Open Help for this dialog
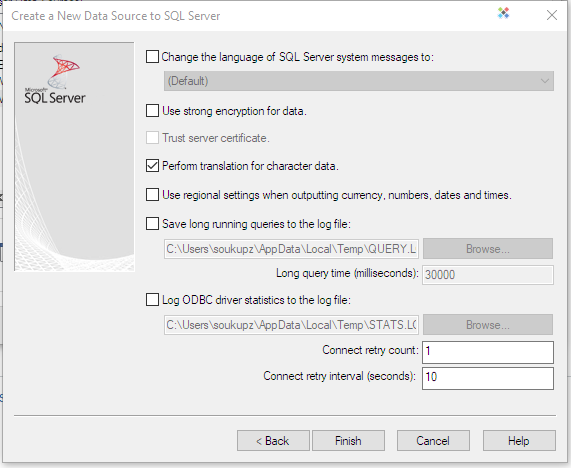 click(519, 441)
